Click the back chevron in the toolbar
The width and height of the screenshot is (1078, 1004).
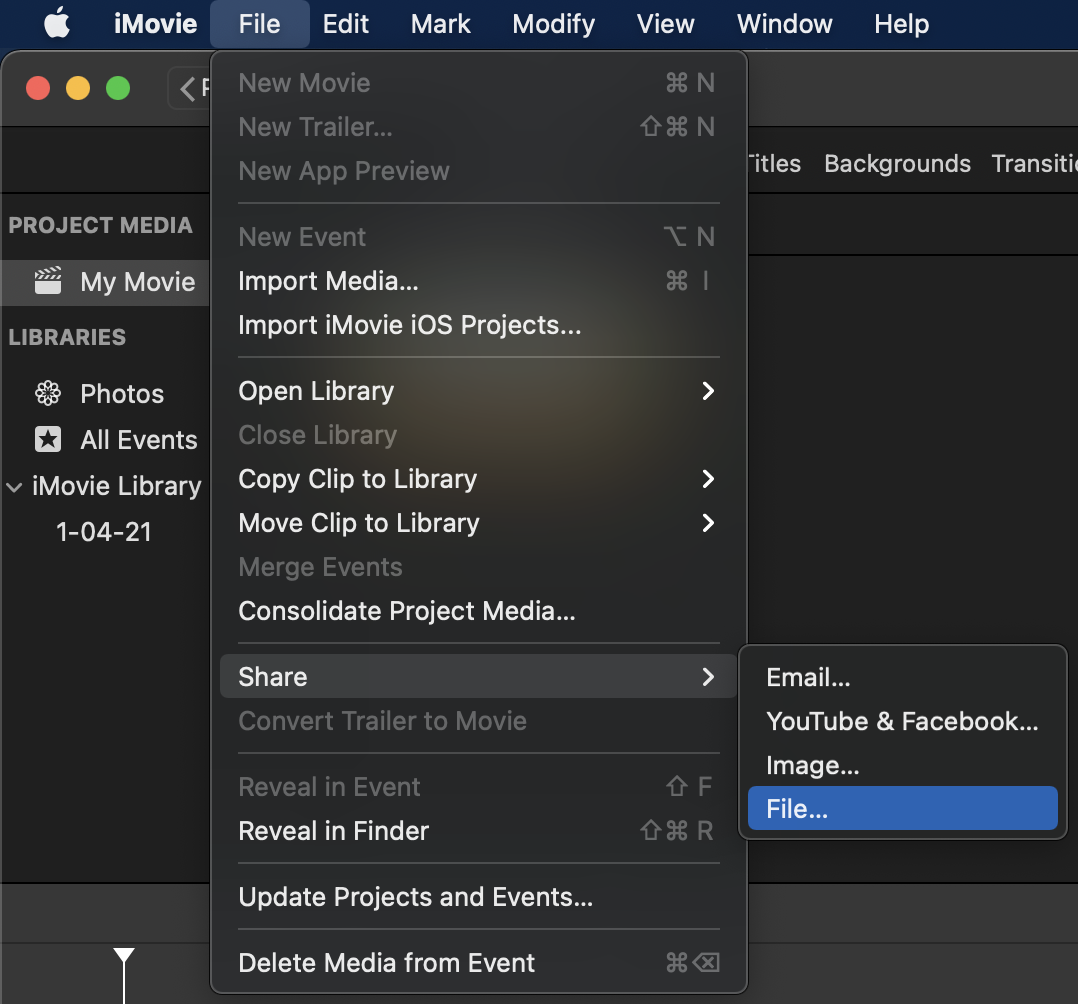click(x=187, y=89)
